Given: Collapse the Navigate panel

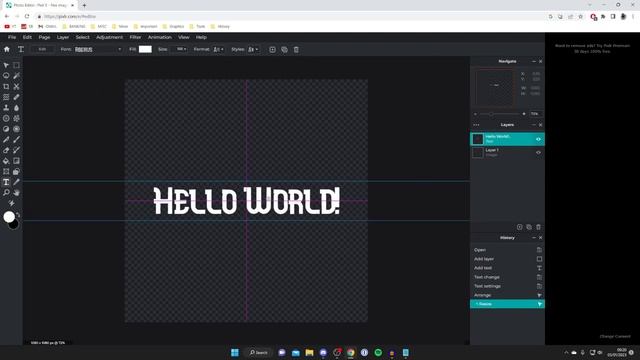Looking at the screenshot, I should tap(533, 61).
